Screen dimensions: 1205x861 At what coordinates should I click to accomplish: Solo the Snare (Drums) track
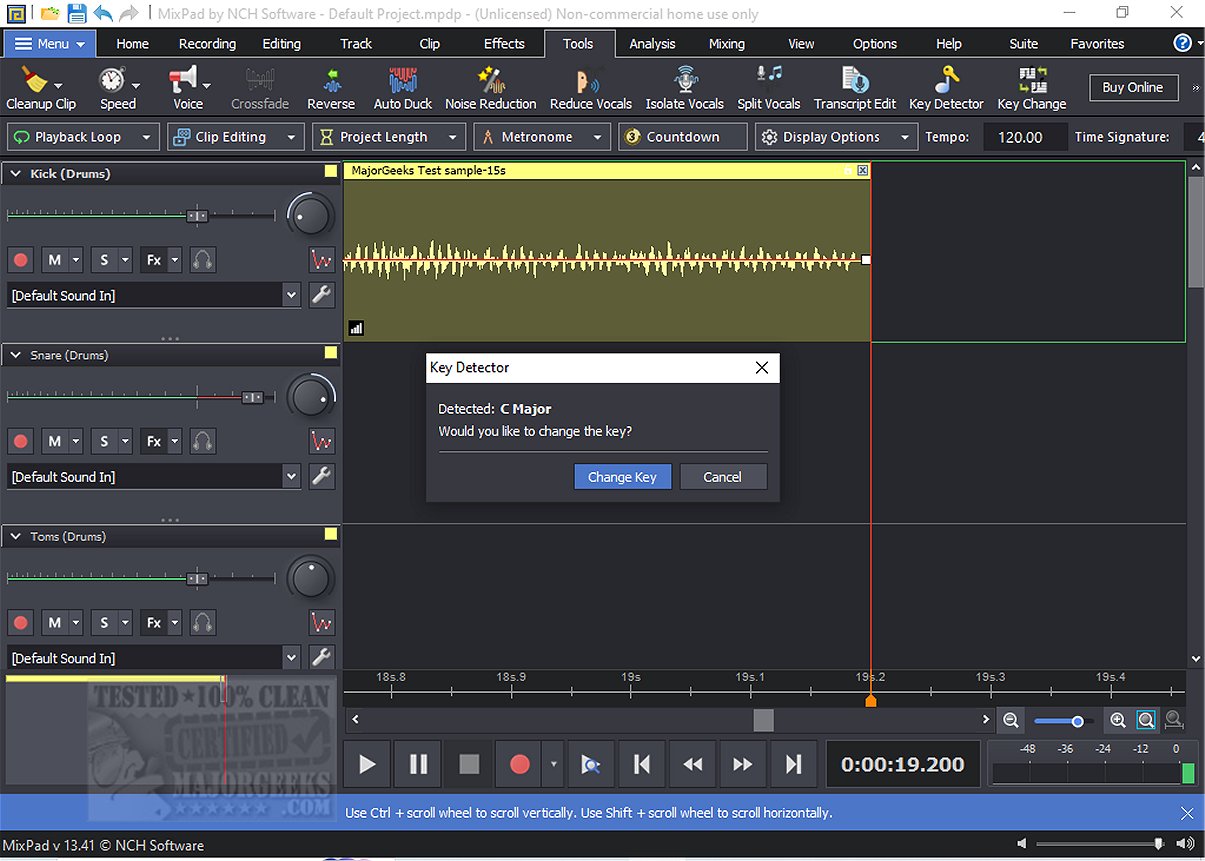tap(104, 441)
